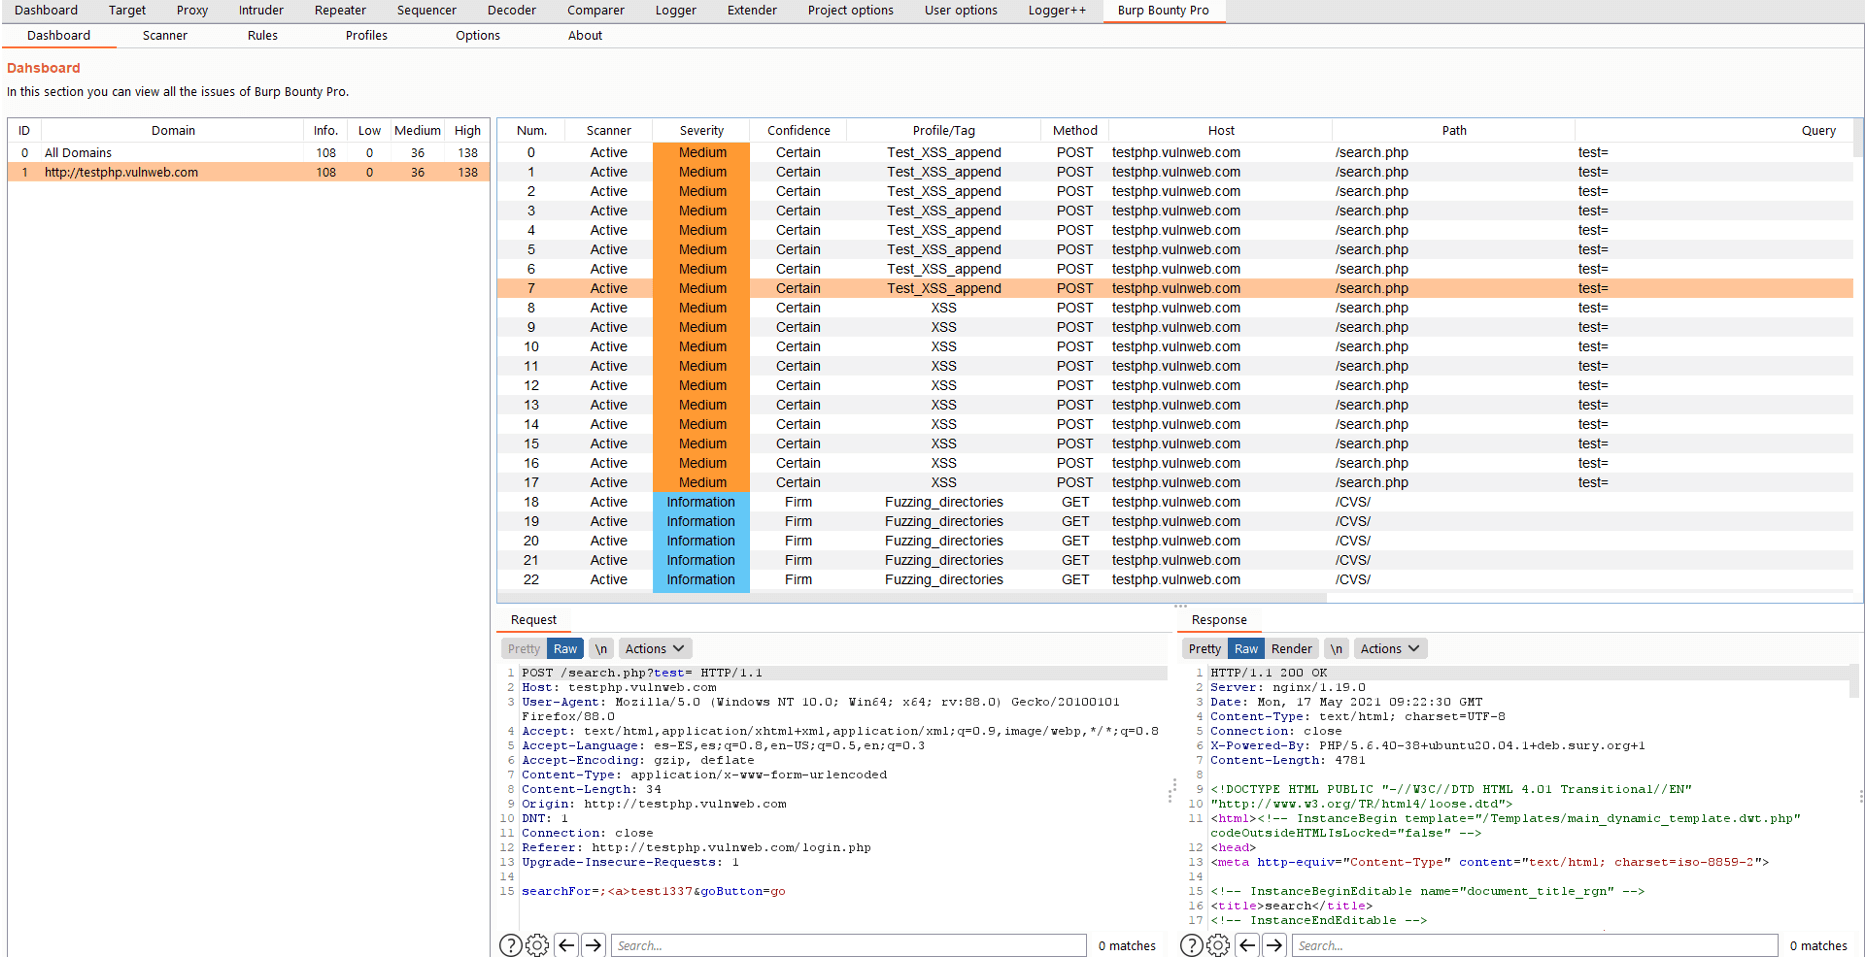This screenshot has width=1868, height=978.
Task: Click the help icon in the Response panel
Action: coord(1191,944)
